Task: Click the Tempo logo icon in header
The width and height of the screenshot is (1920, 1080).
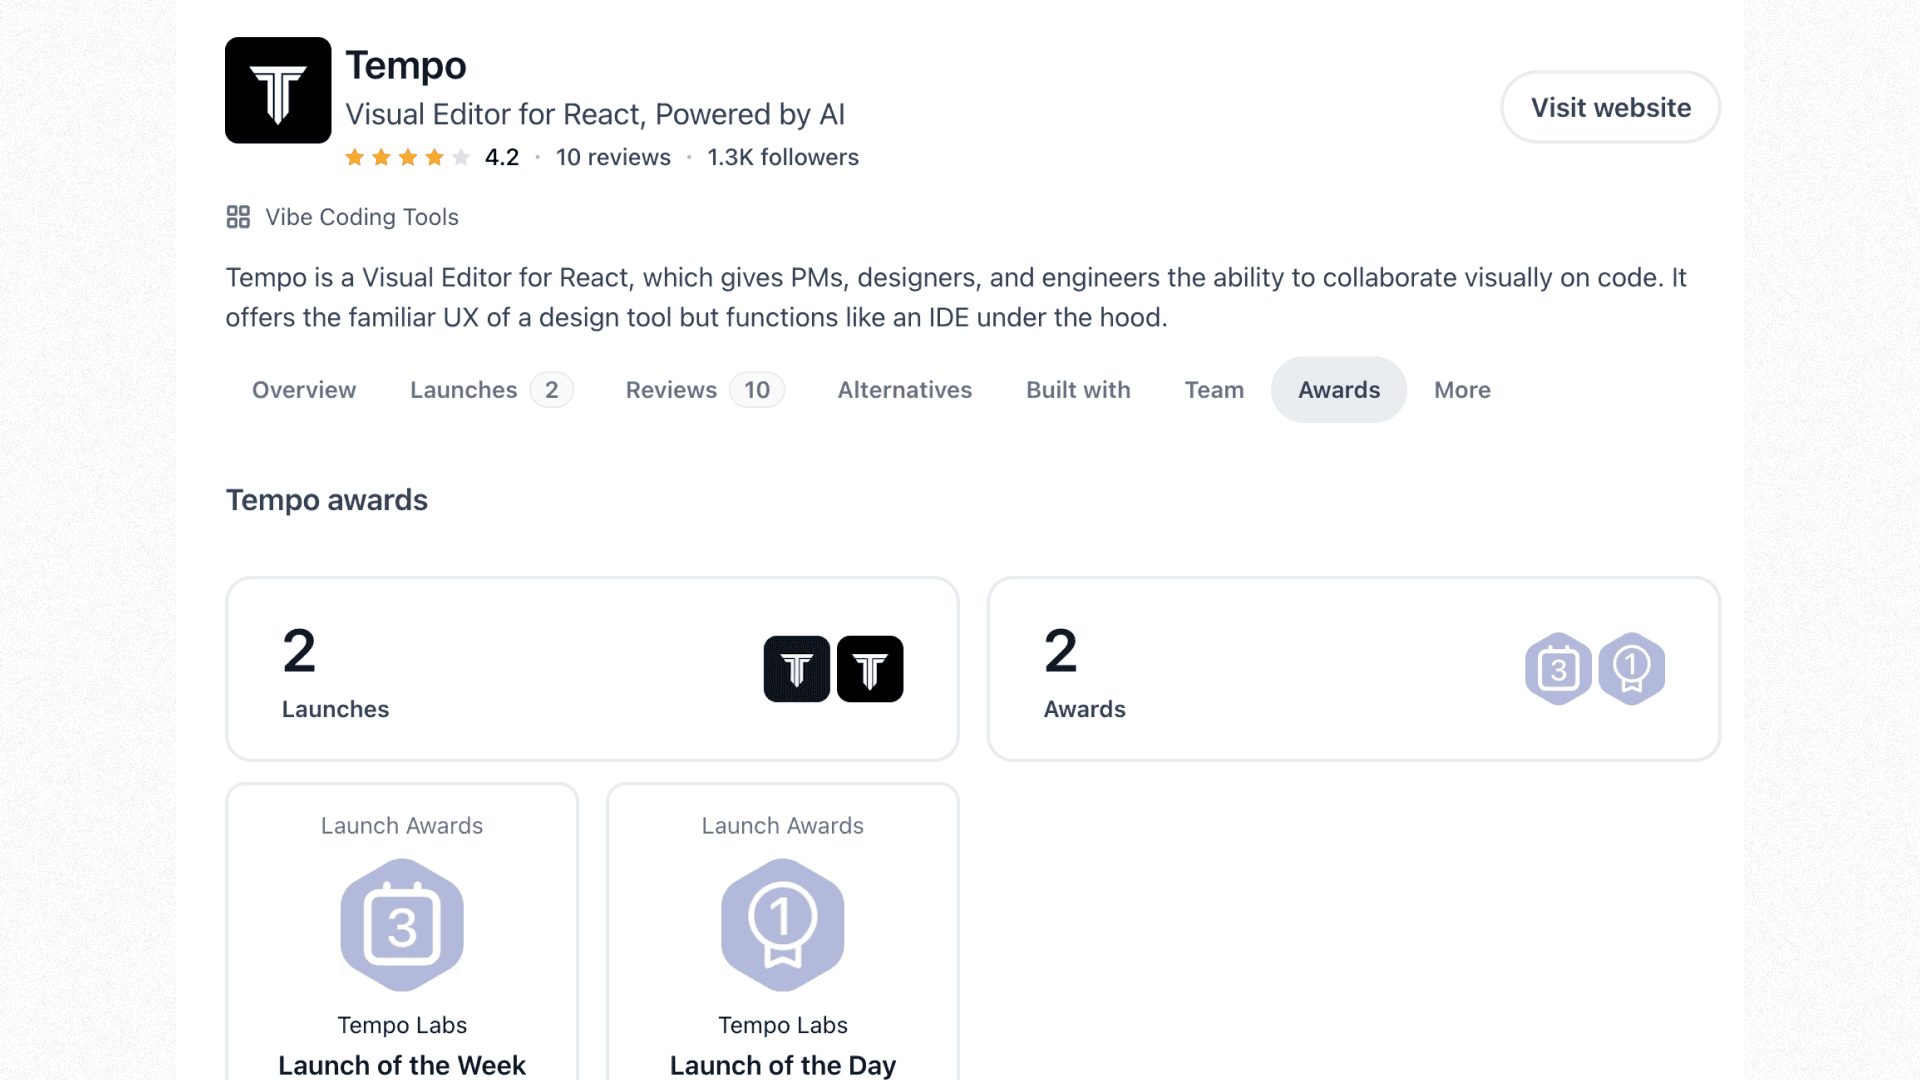Action: (278, 90)
